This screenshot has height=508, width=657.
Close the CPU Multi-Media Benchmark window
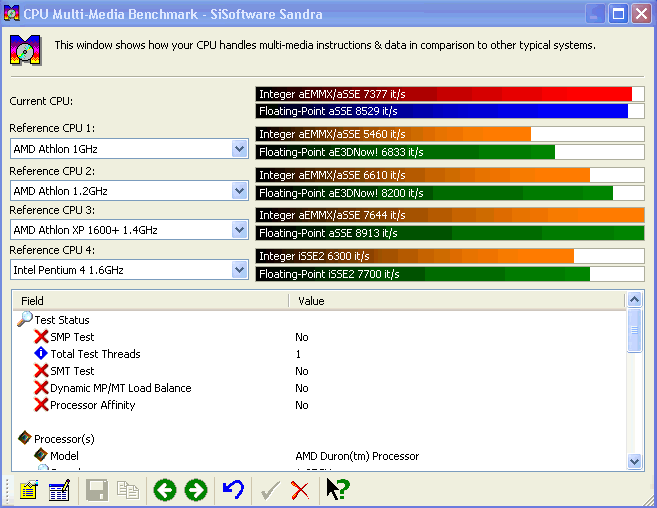coord(641,14)
